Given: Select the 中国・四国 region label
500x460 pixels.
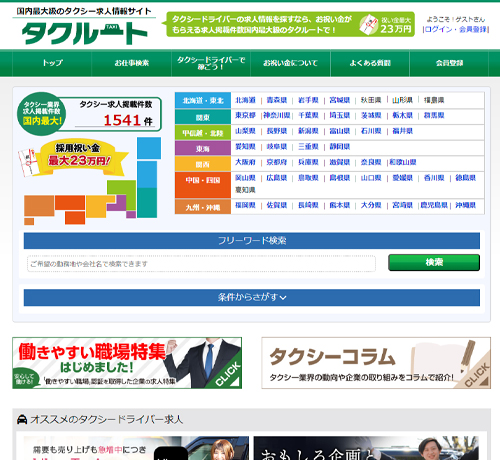Looking at the screenshot, I should pos(203,185).
